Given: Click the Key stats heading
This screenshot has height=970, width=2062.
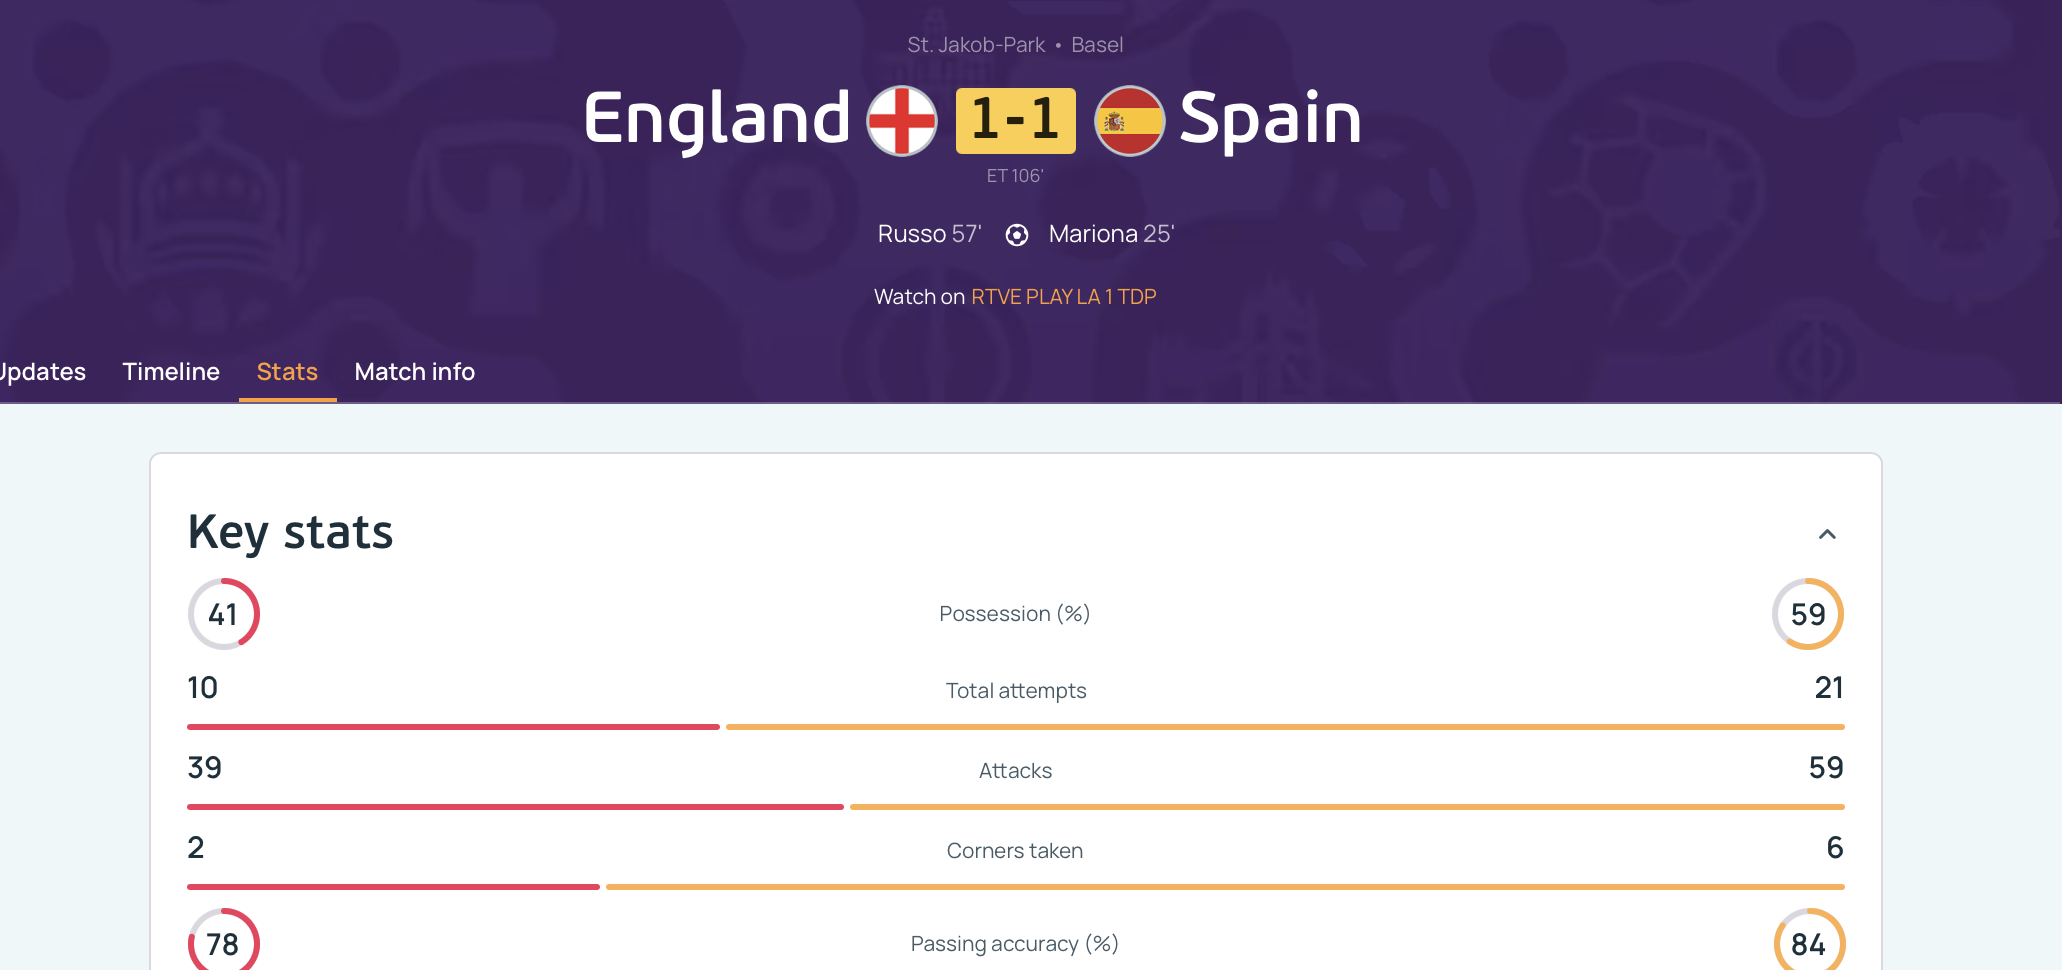Looking at the screenshot, I should (x=291, y=532).
